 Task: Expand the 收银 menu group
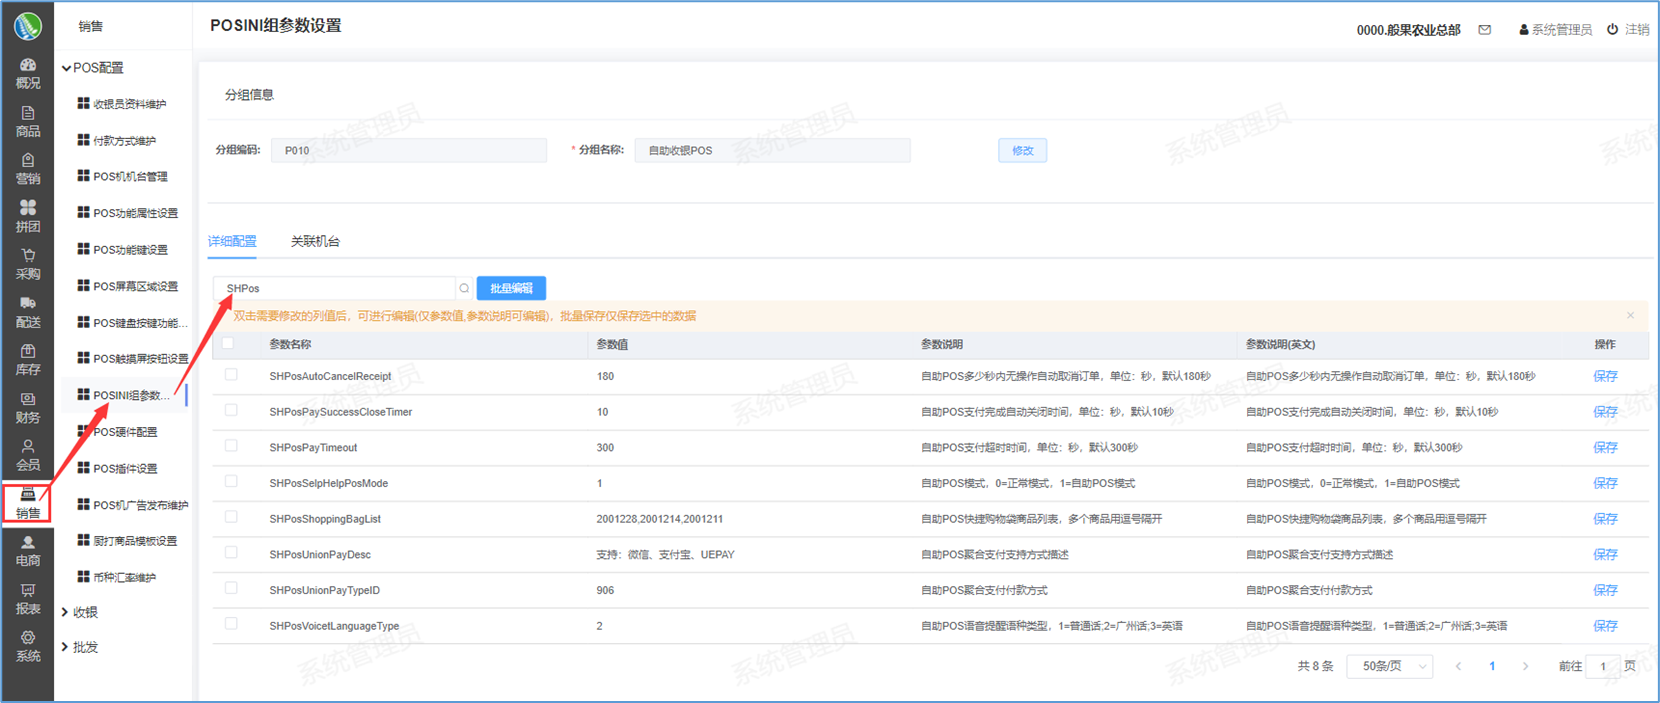(85, 612)
